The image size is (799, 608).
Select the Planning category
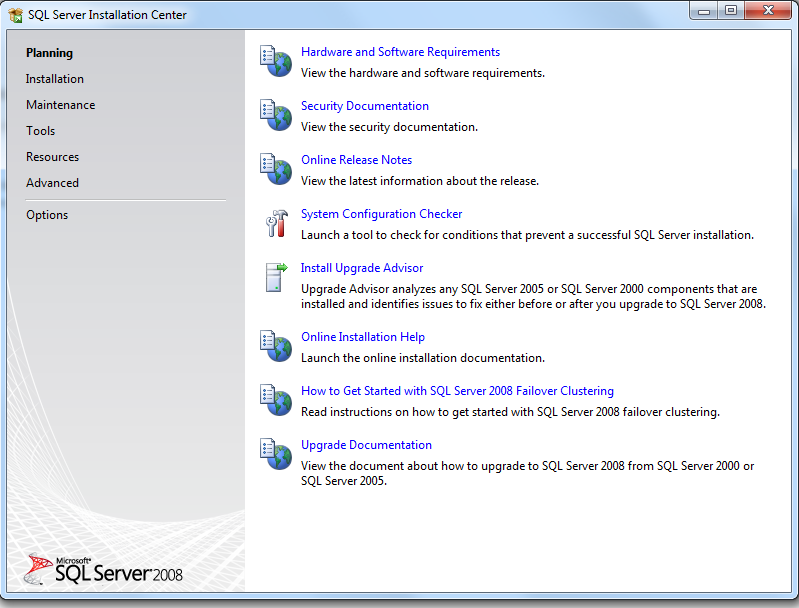(49, 53)
